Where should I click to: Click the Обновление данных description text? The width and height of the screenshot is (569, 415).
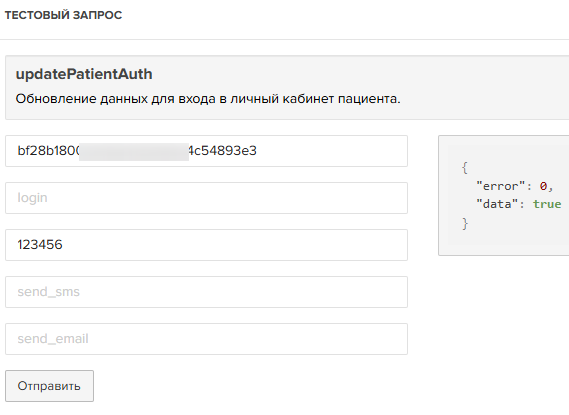click(208, 99)
